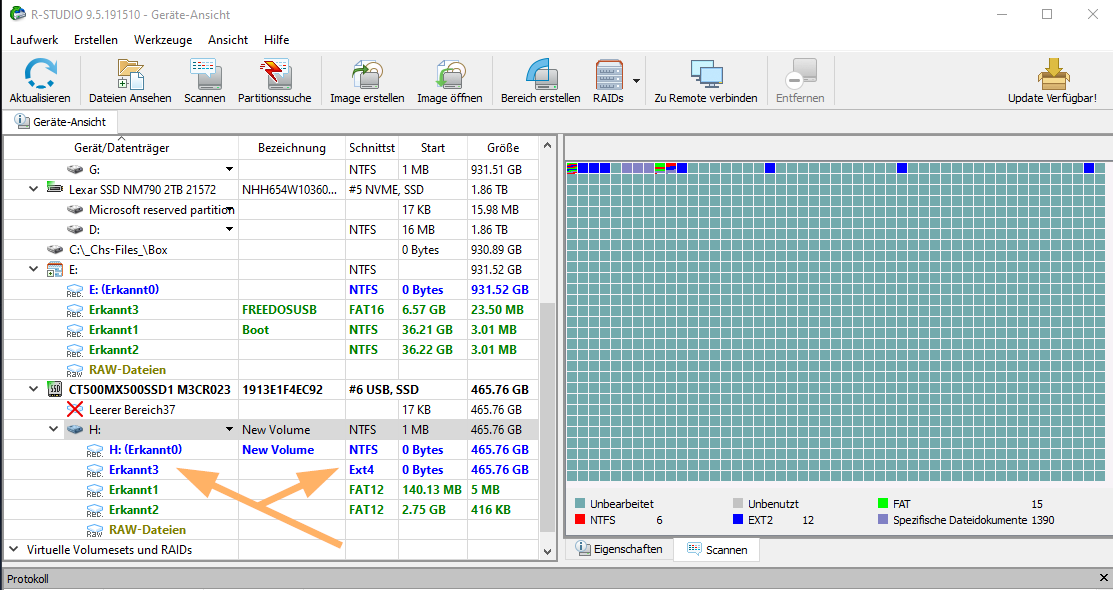
Task: Open the RAIDs dropdown arrow
Action: click(636, 81)
